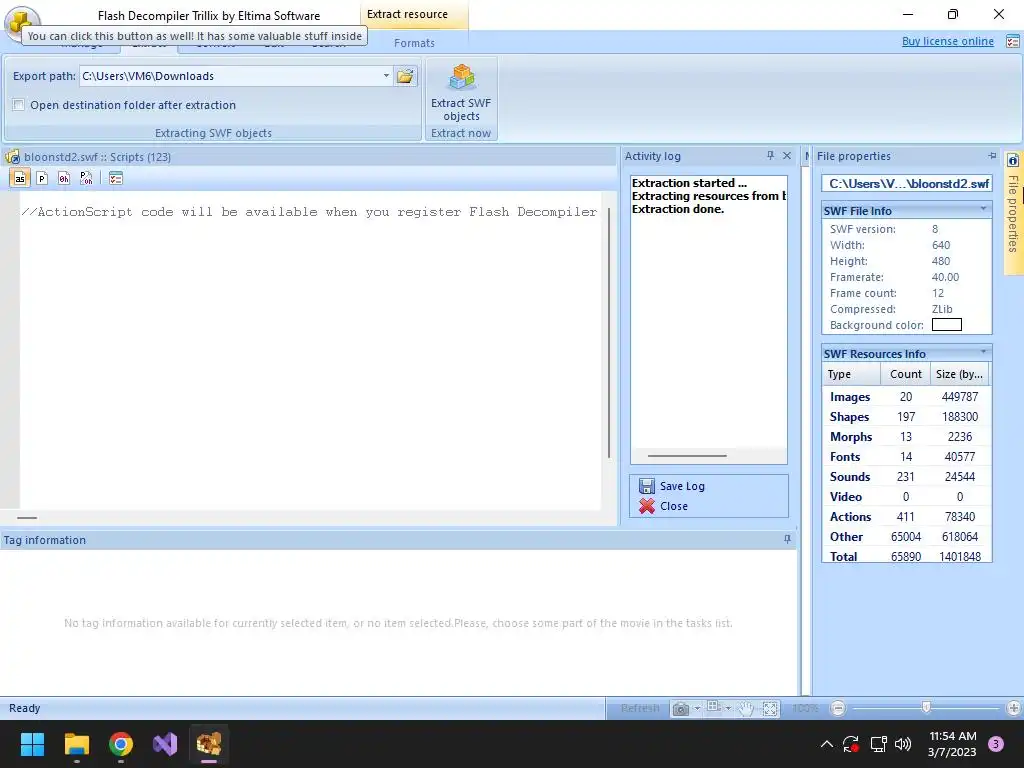
Task: Click the zoom out minus button
Action: click(x=839, y=708)
